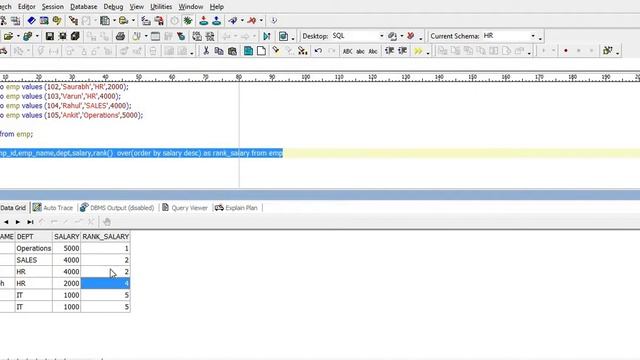640x360 pixels.
Task: Click the RANK_SALARY column header
Action: coord(106,237)
